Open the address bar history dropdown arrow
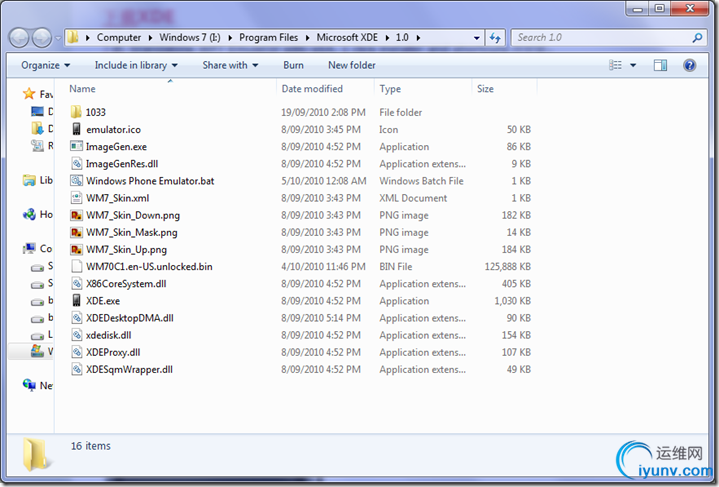719x487 pixels. point(476,38)
